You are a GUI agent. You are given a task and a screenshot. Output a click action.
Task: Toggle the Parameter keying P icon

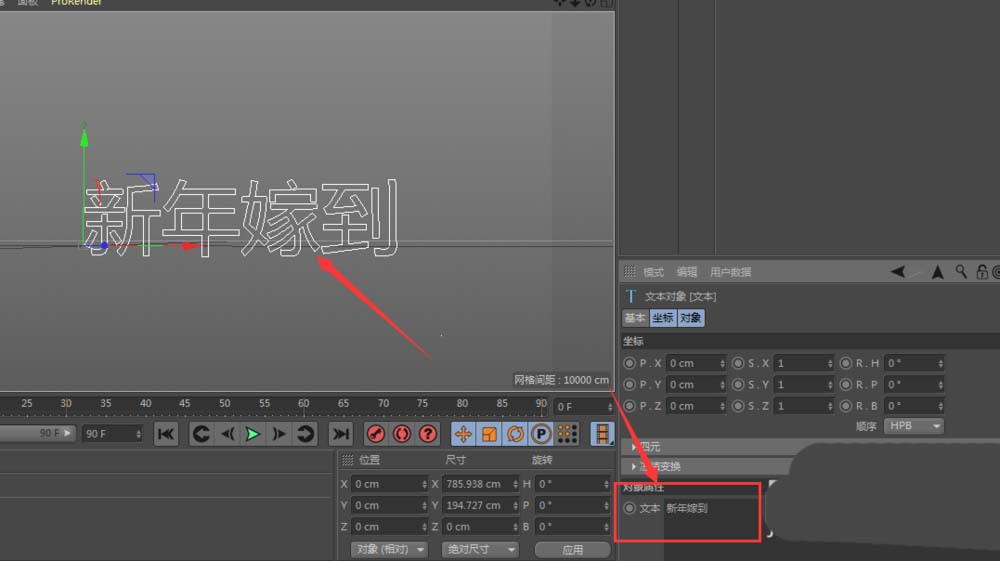click(x=541, y=434)
